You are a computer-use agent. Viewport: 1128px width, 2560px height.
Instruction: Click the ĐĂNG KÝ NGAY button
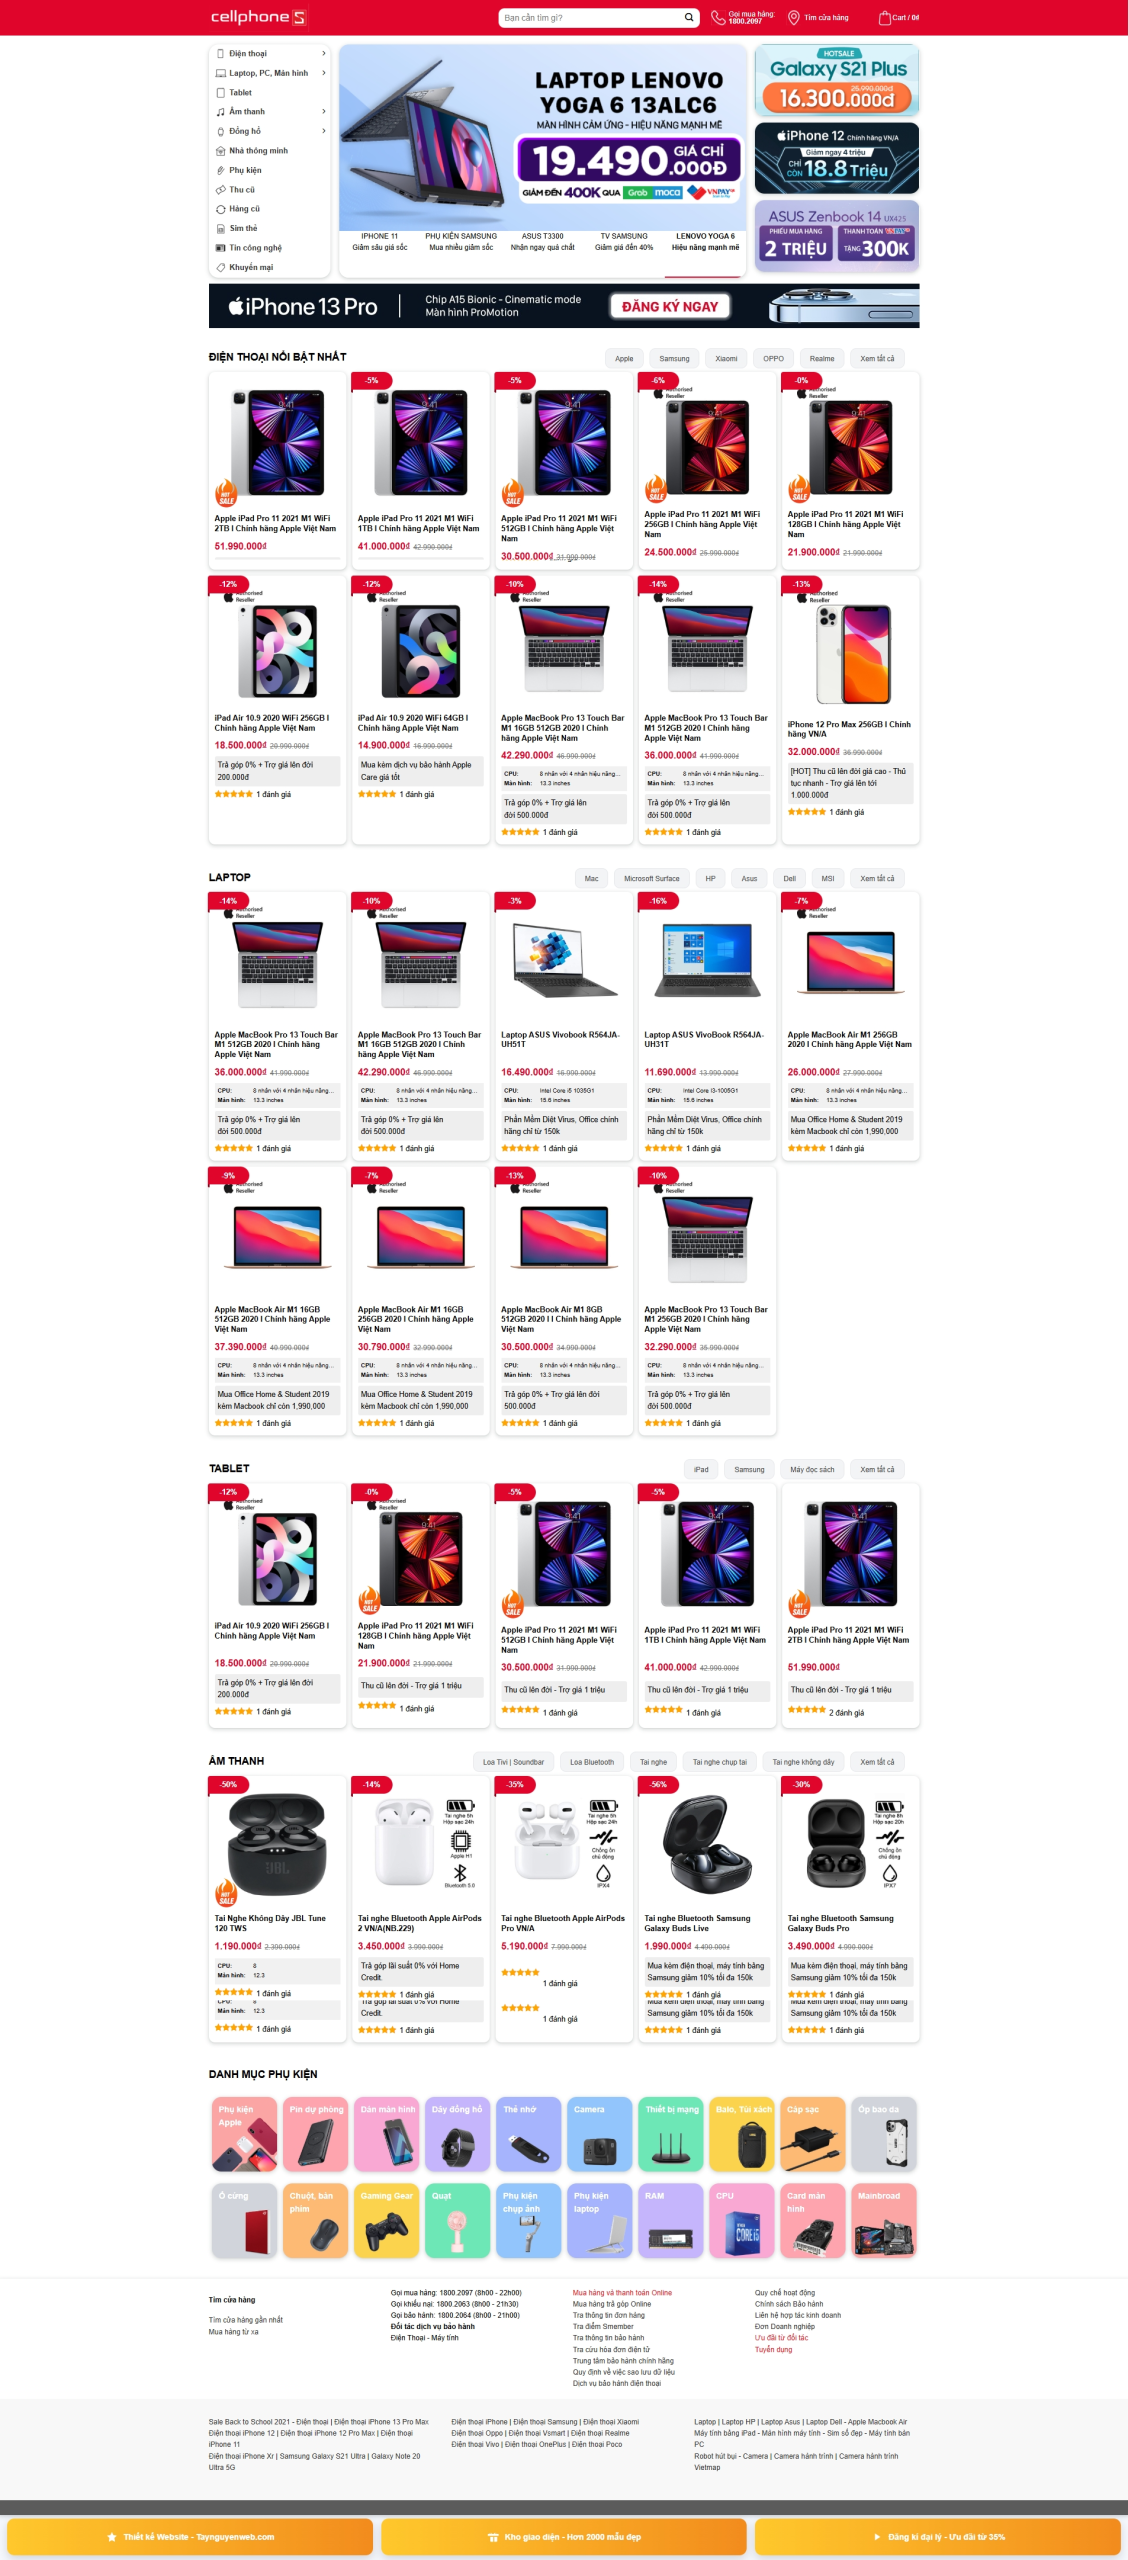(670, 306)
